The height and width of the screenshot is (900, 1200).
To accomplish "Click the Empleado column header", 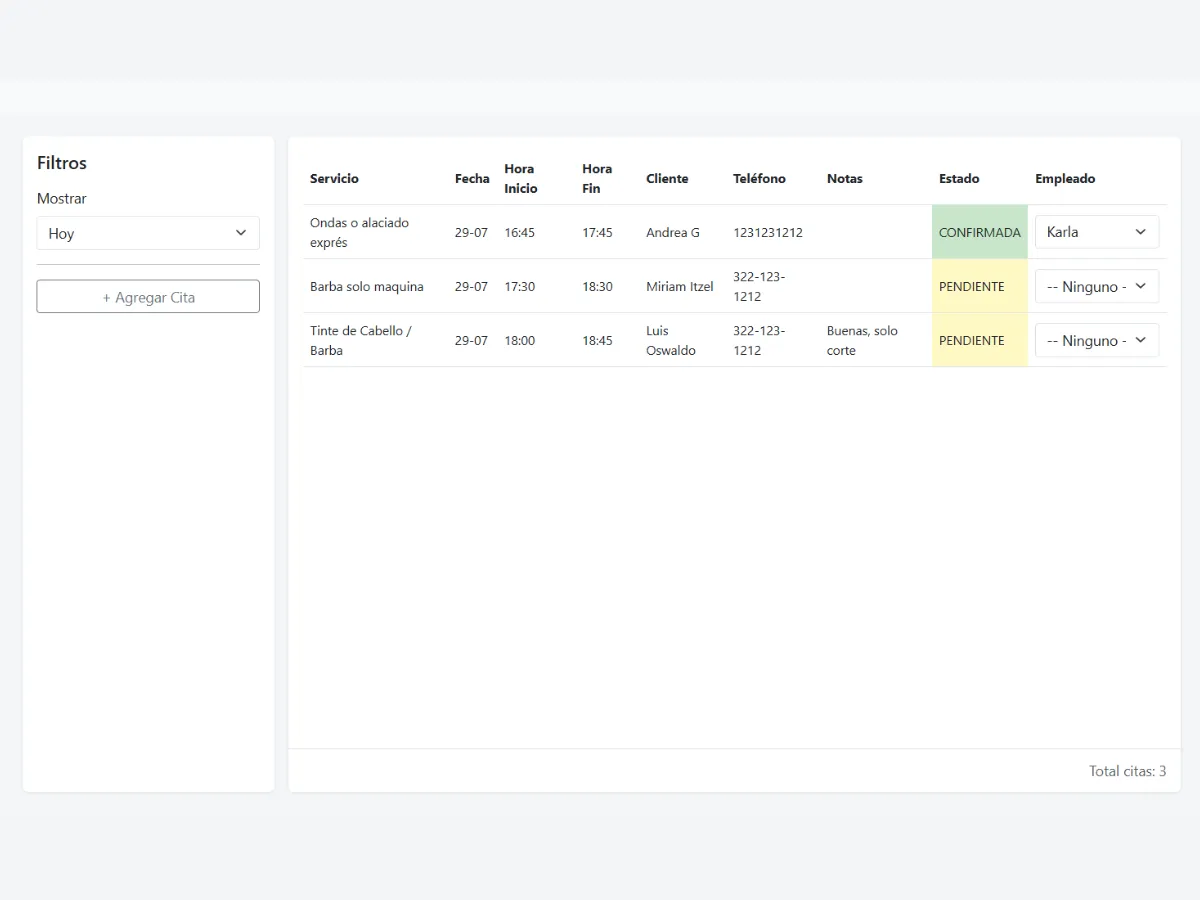I will [x=1065, y=179].
